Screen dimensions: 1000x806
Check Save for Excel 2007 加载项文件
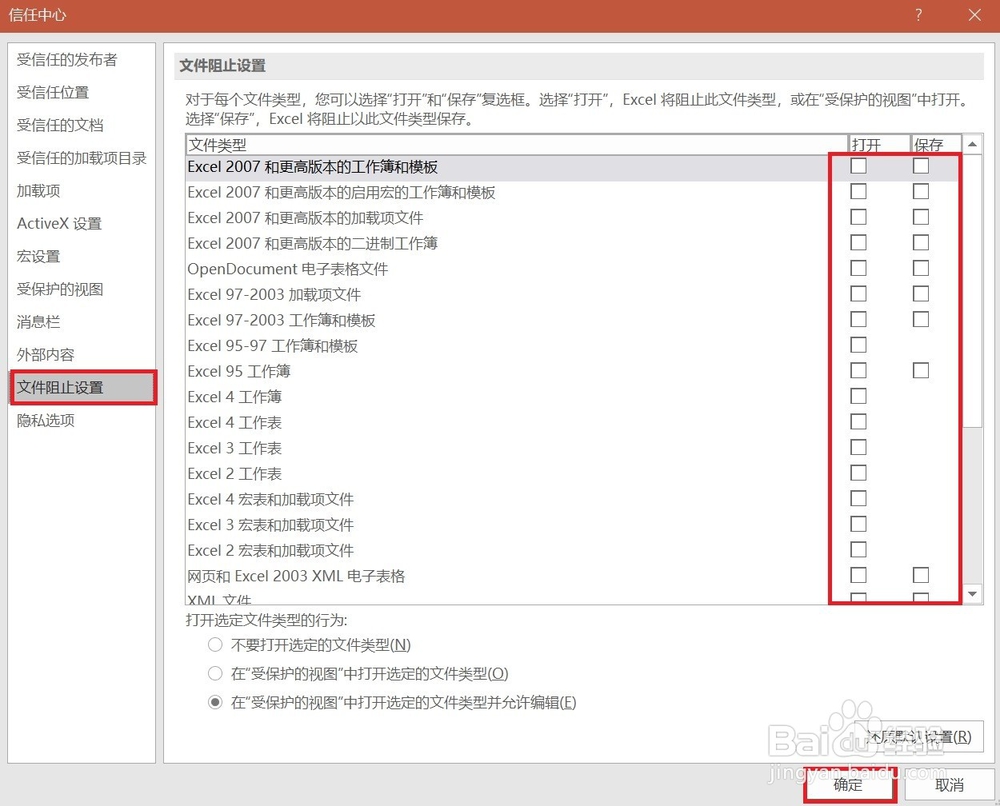pos(920,217)
